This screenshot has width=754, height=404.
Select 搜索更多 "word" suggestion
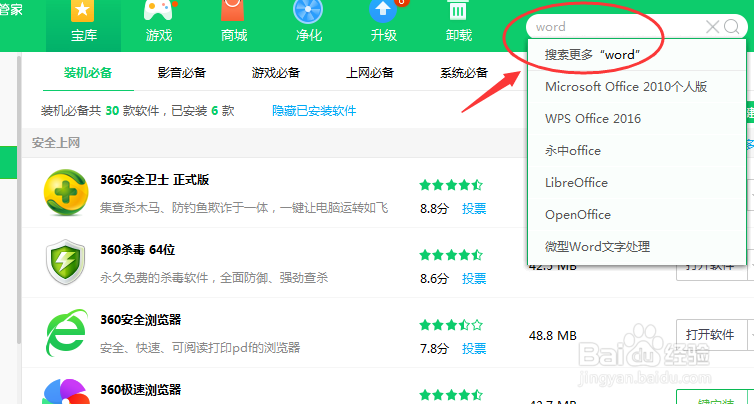click(x=637, y=55)
